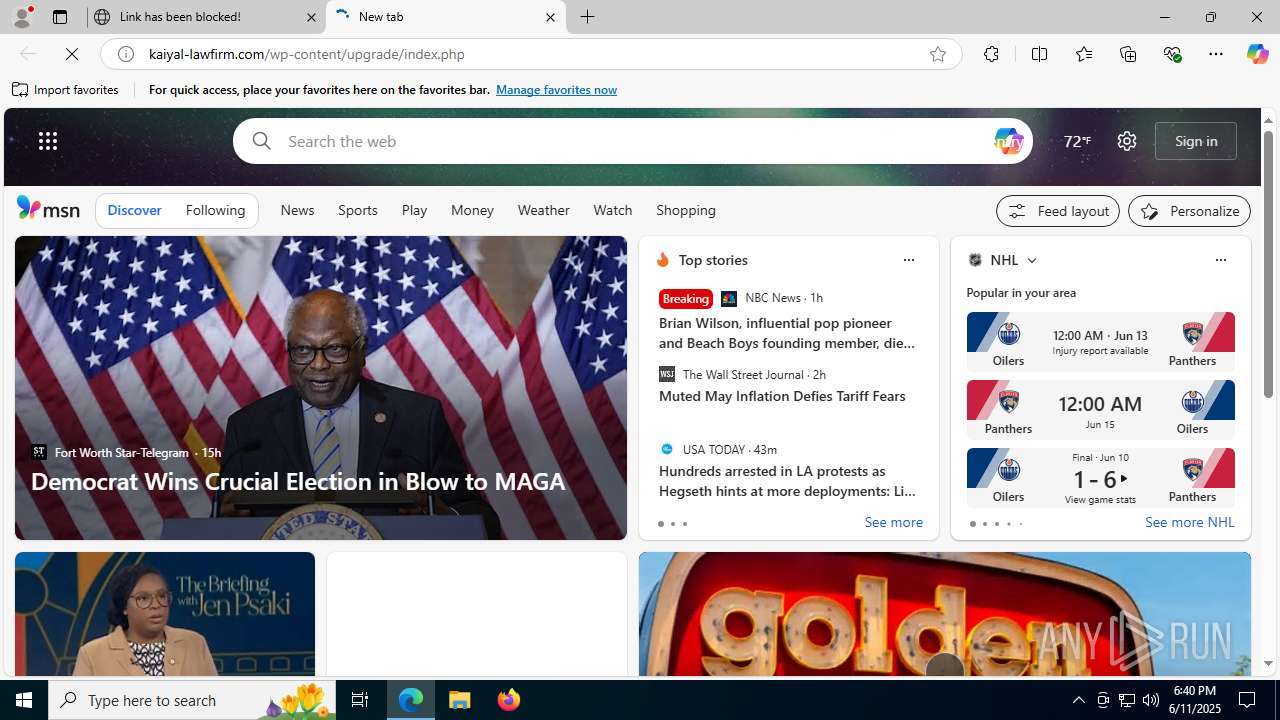Image resolution: width=1280 pixels, height=720 pixels.
Task: Expand NHL league dropdown chevron
Action: click(x=1031, y=260)
